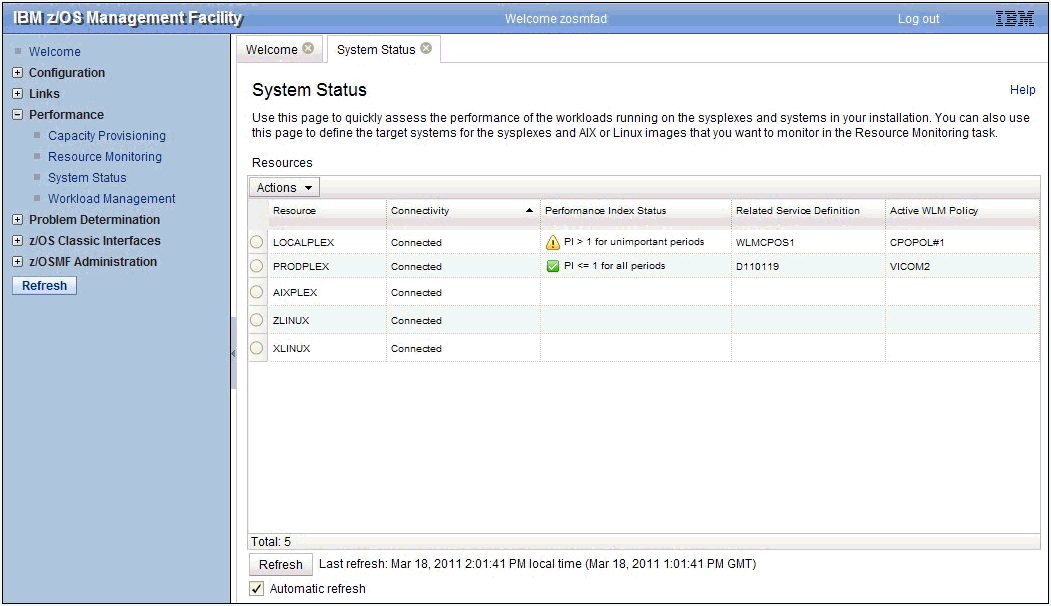Open the Actions dropdown menu

coord(283,187)
